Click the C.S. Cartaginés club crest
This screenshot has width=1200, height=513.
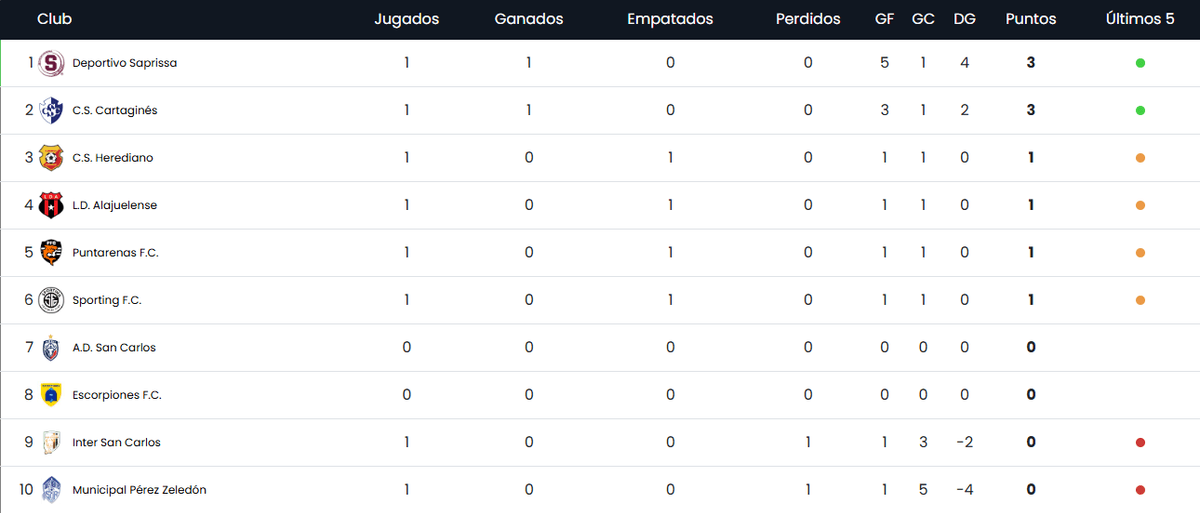click(51, 110)
